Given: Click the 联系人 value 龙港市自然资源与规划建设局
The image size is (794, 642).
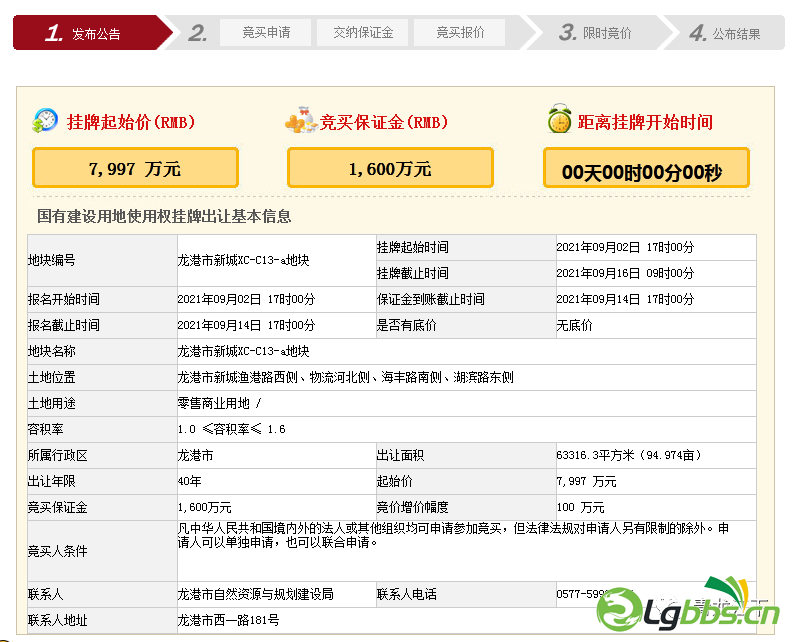Looking at the screenshot, I should coord(255,594).
